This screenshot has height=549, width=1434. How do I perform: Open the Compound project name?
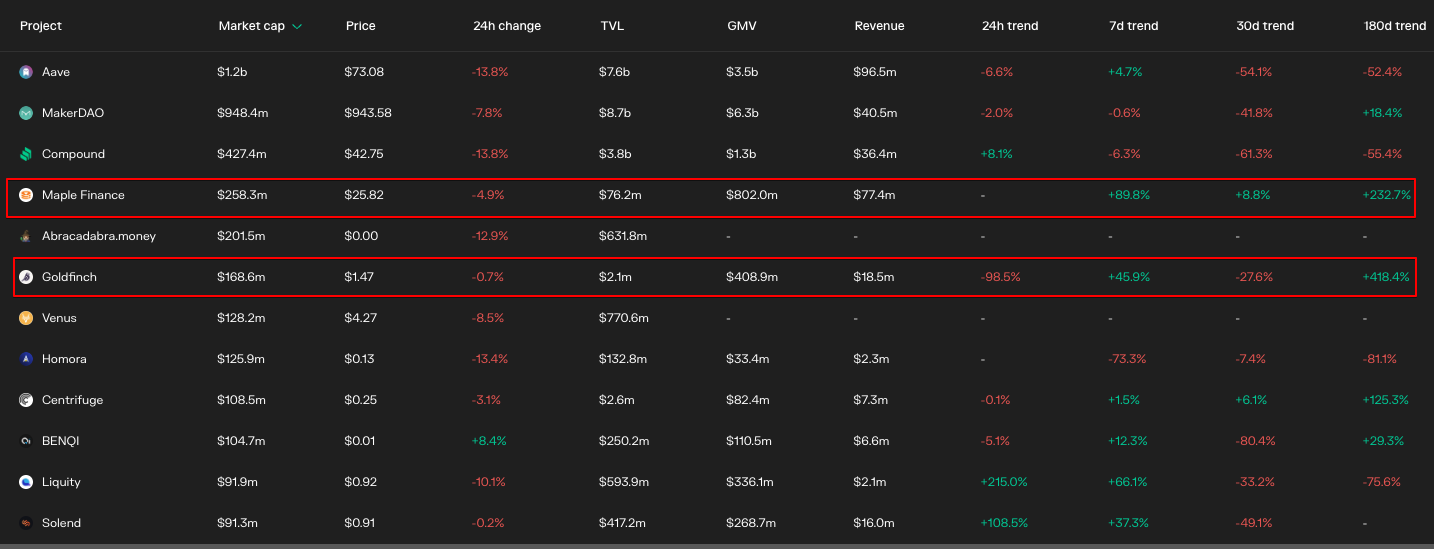point(73,154)
